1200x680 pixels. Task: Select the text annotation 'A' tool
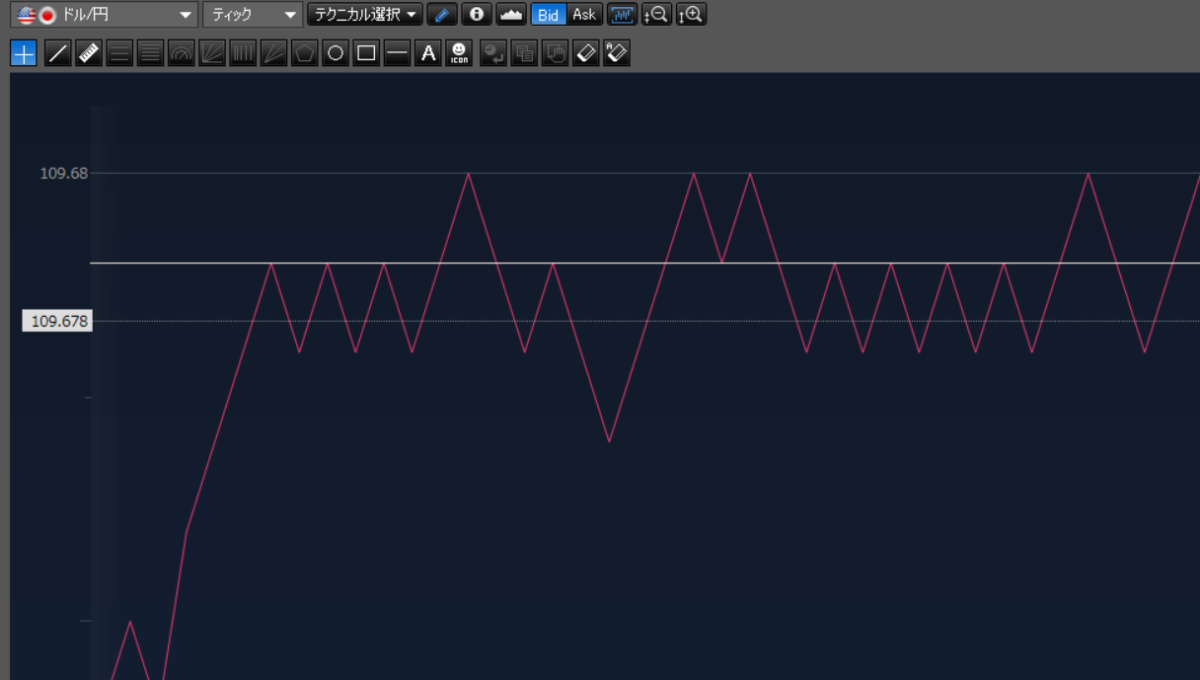click(428, 53)
